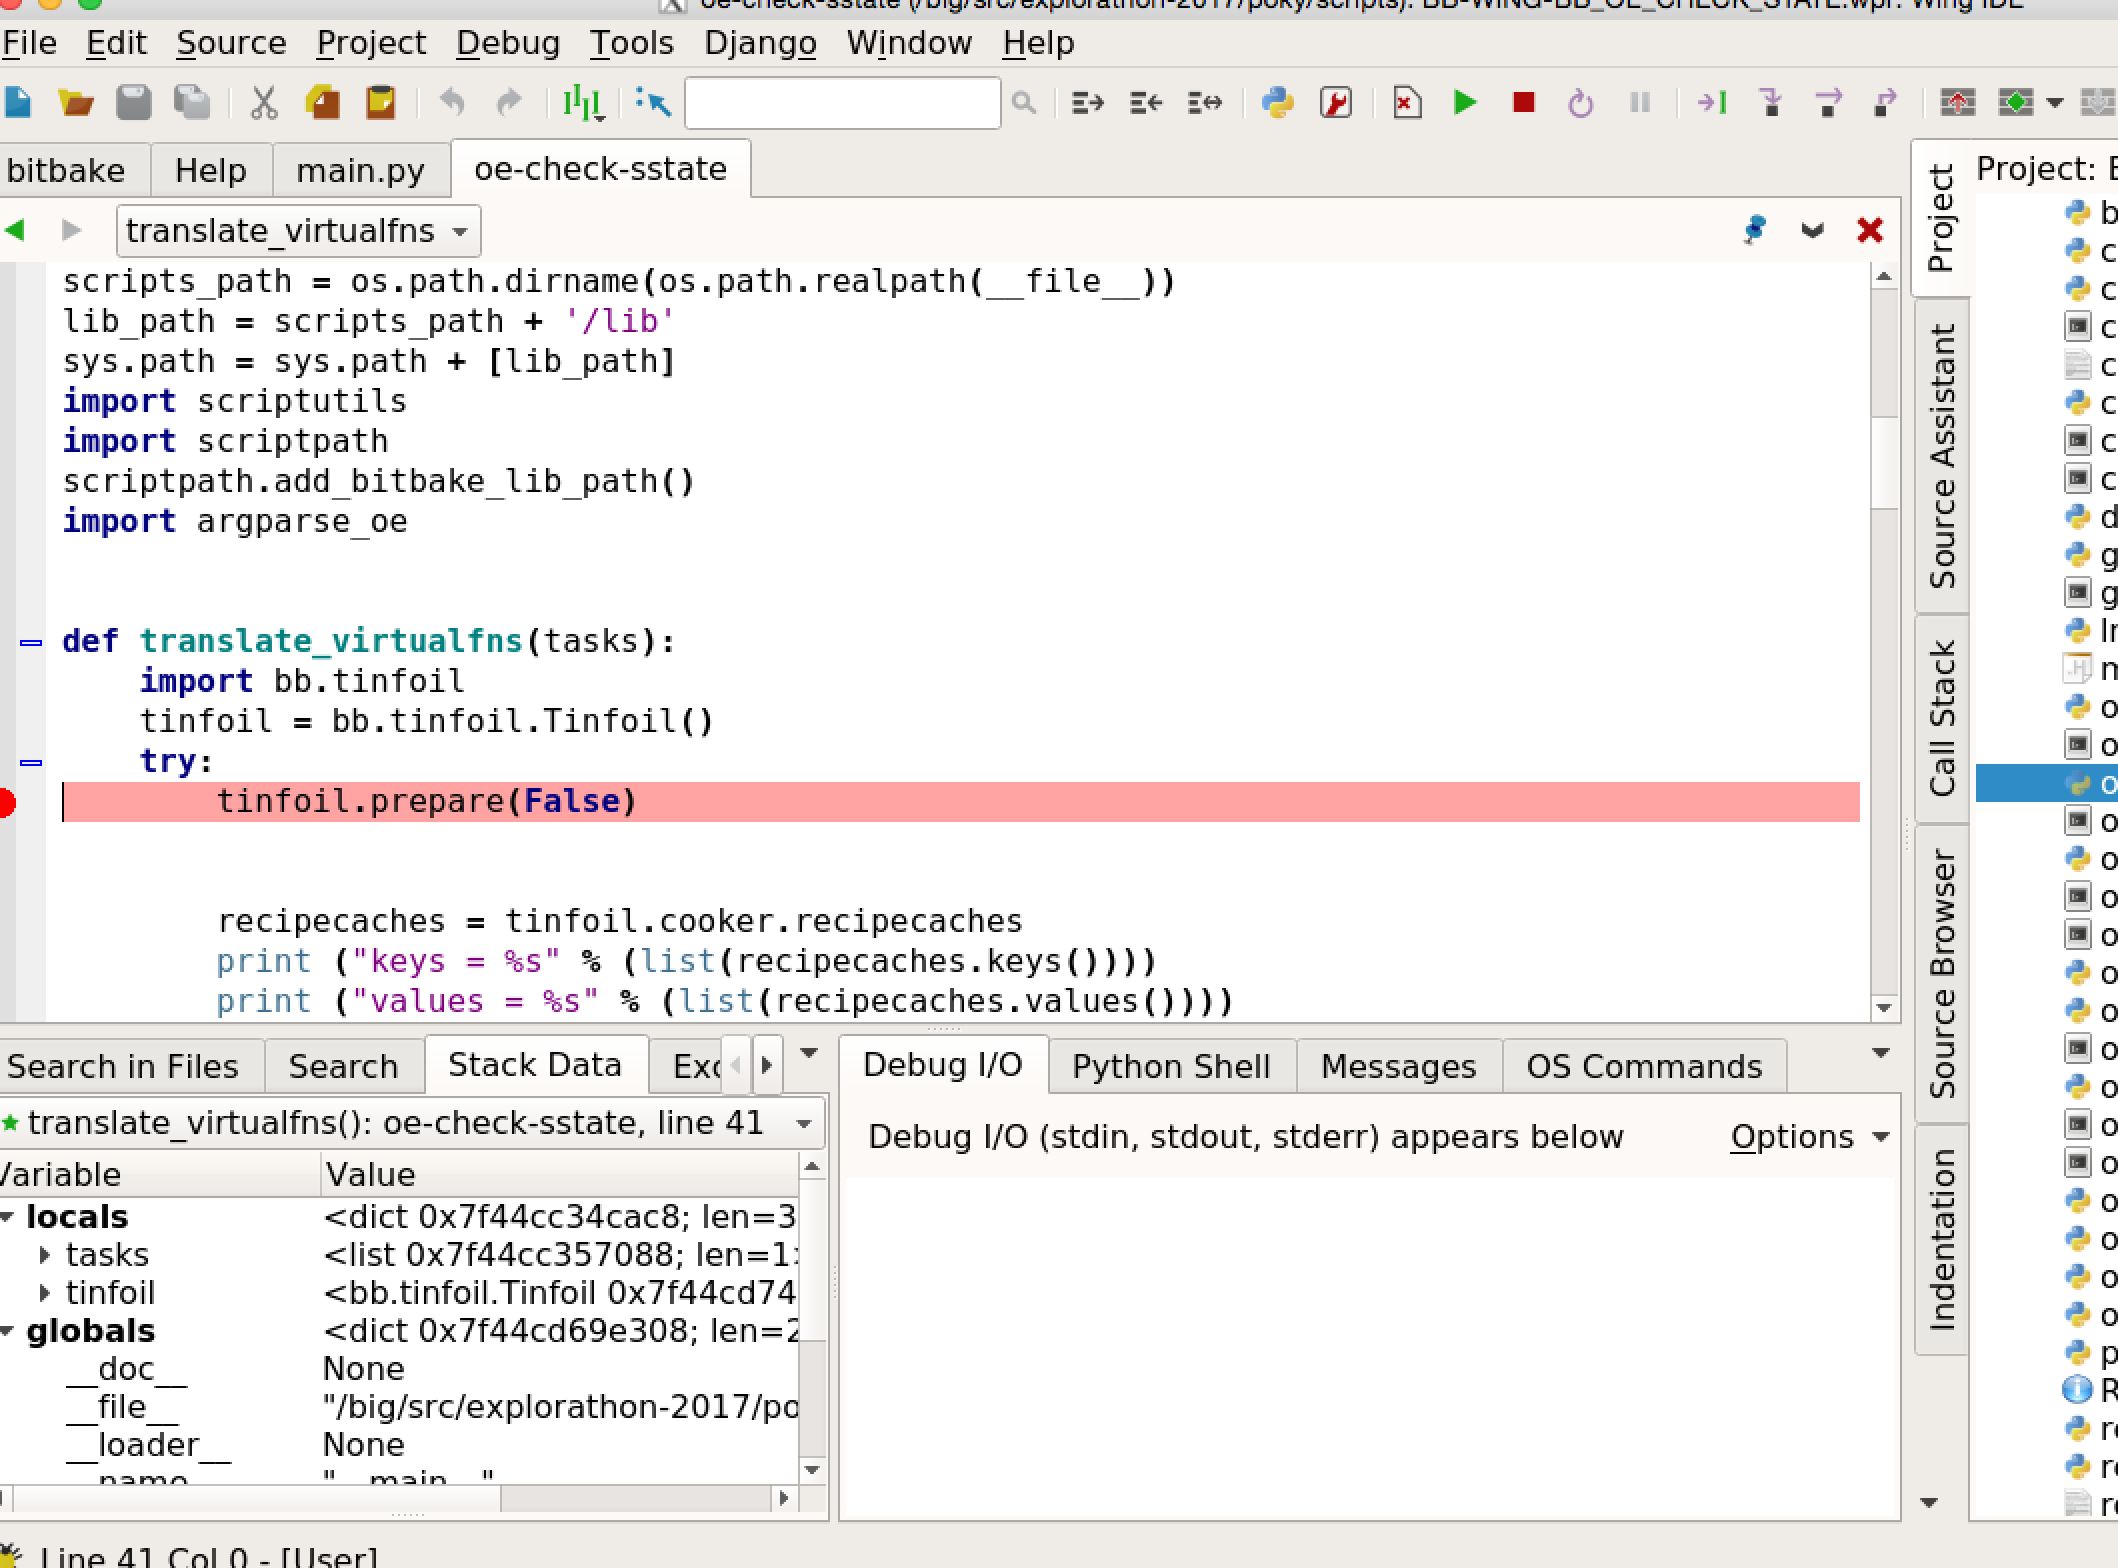Click the pushpin icon in the editor header
The width and height of the screenshot is (2118, 1568).
click(1754, 230)
